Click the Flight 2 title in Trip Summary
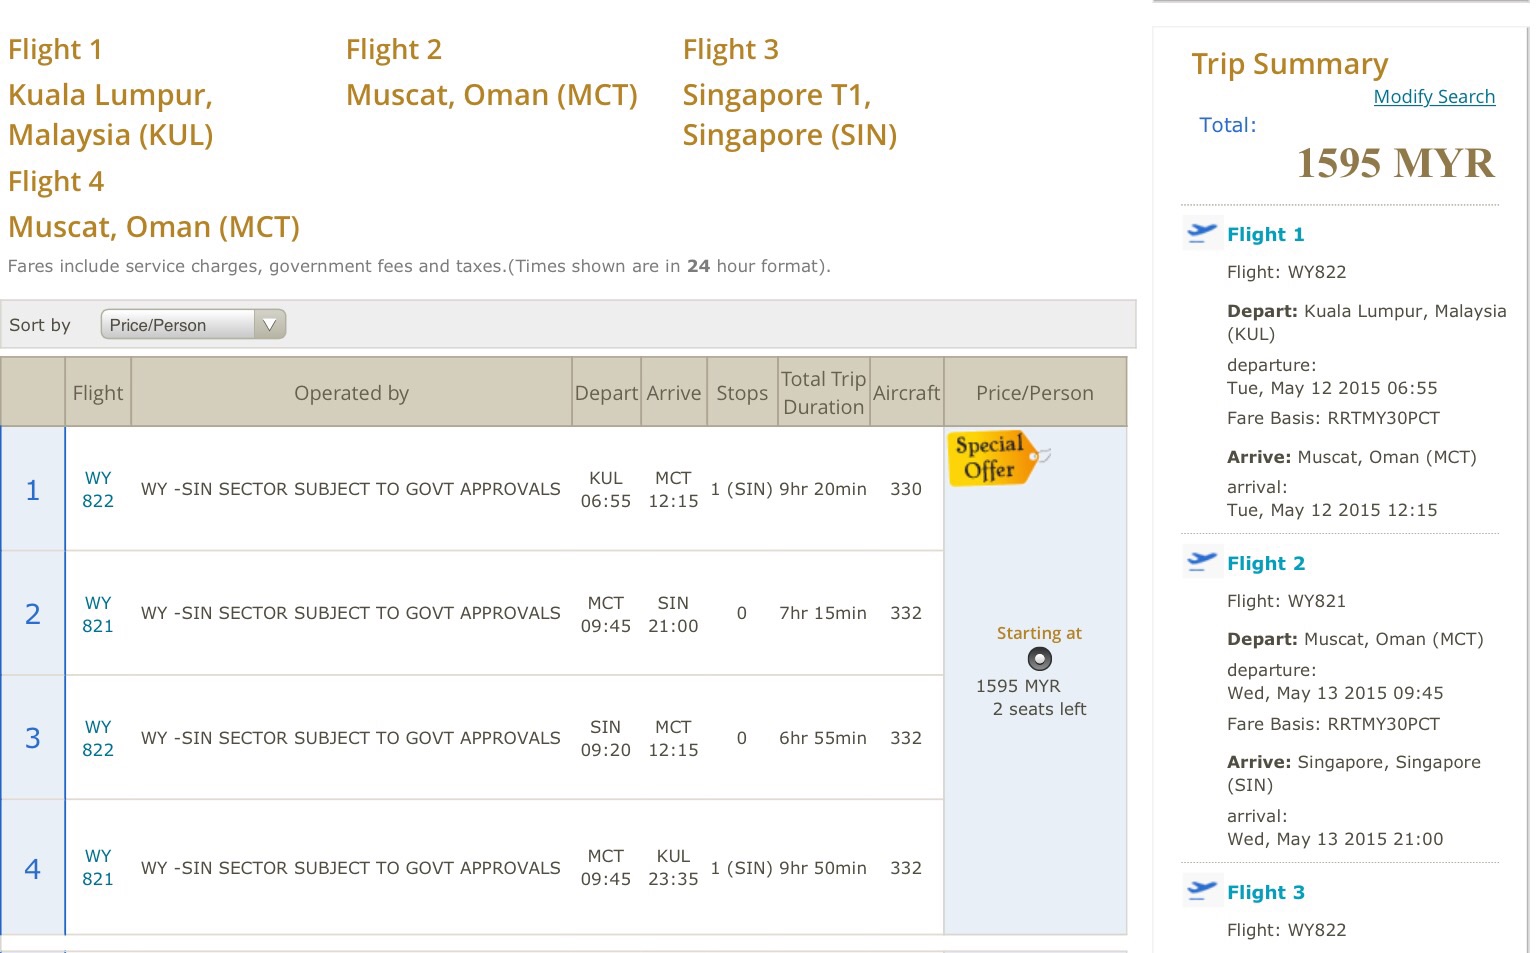 click(x=1266, y=563)
